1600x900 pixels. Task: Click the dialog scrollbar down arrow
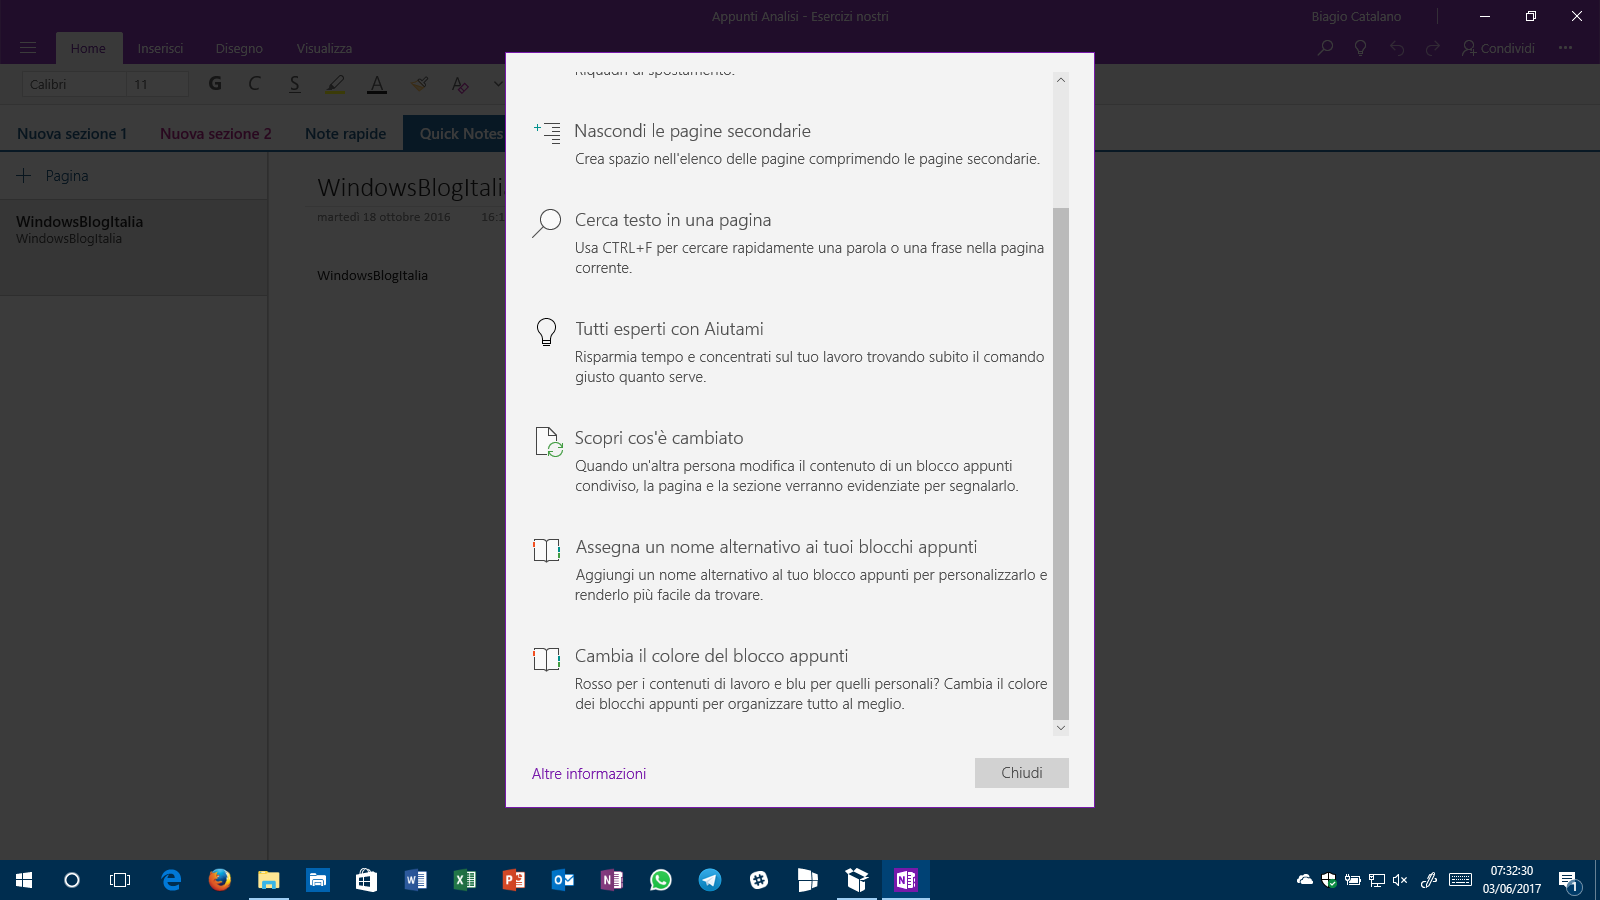[x=1061, y=728]
